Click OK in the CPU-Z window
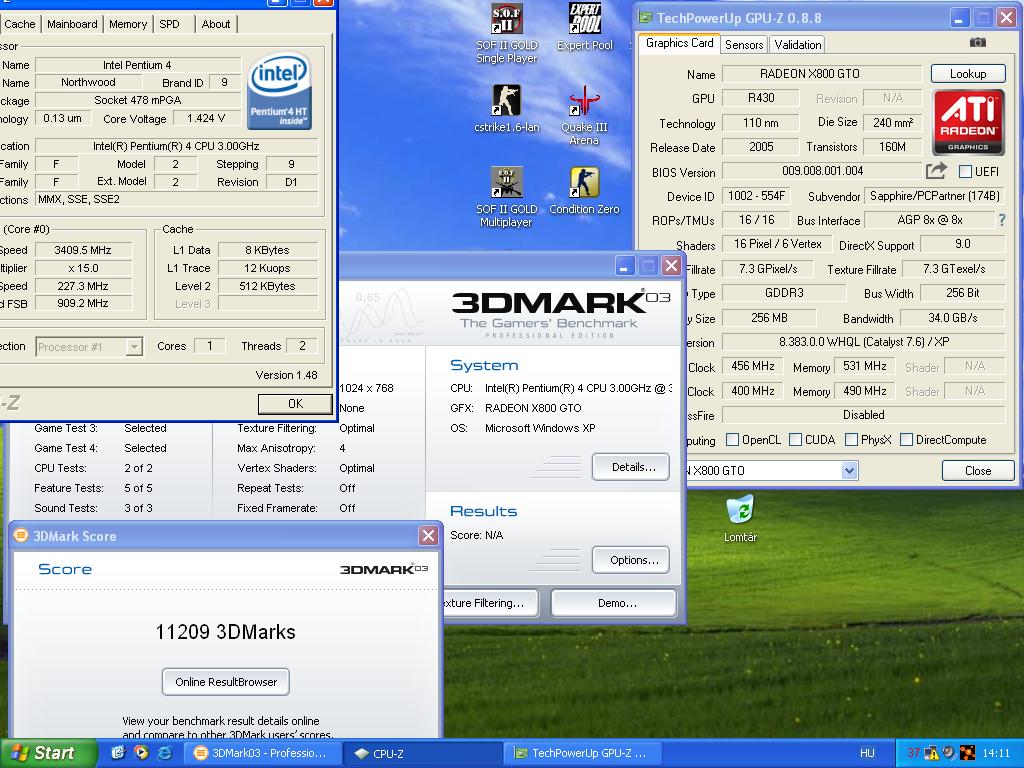The width and height of the screenshot is (1024, 768). (x=295, y=404)
